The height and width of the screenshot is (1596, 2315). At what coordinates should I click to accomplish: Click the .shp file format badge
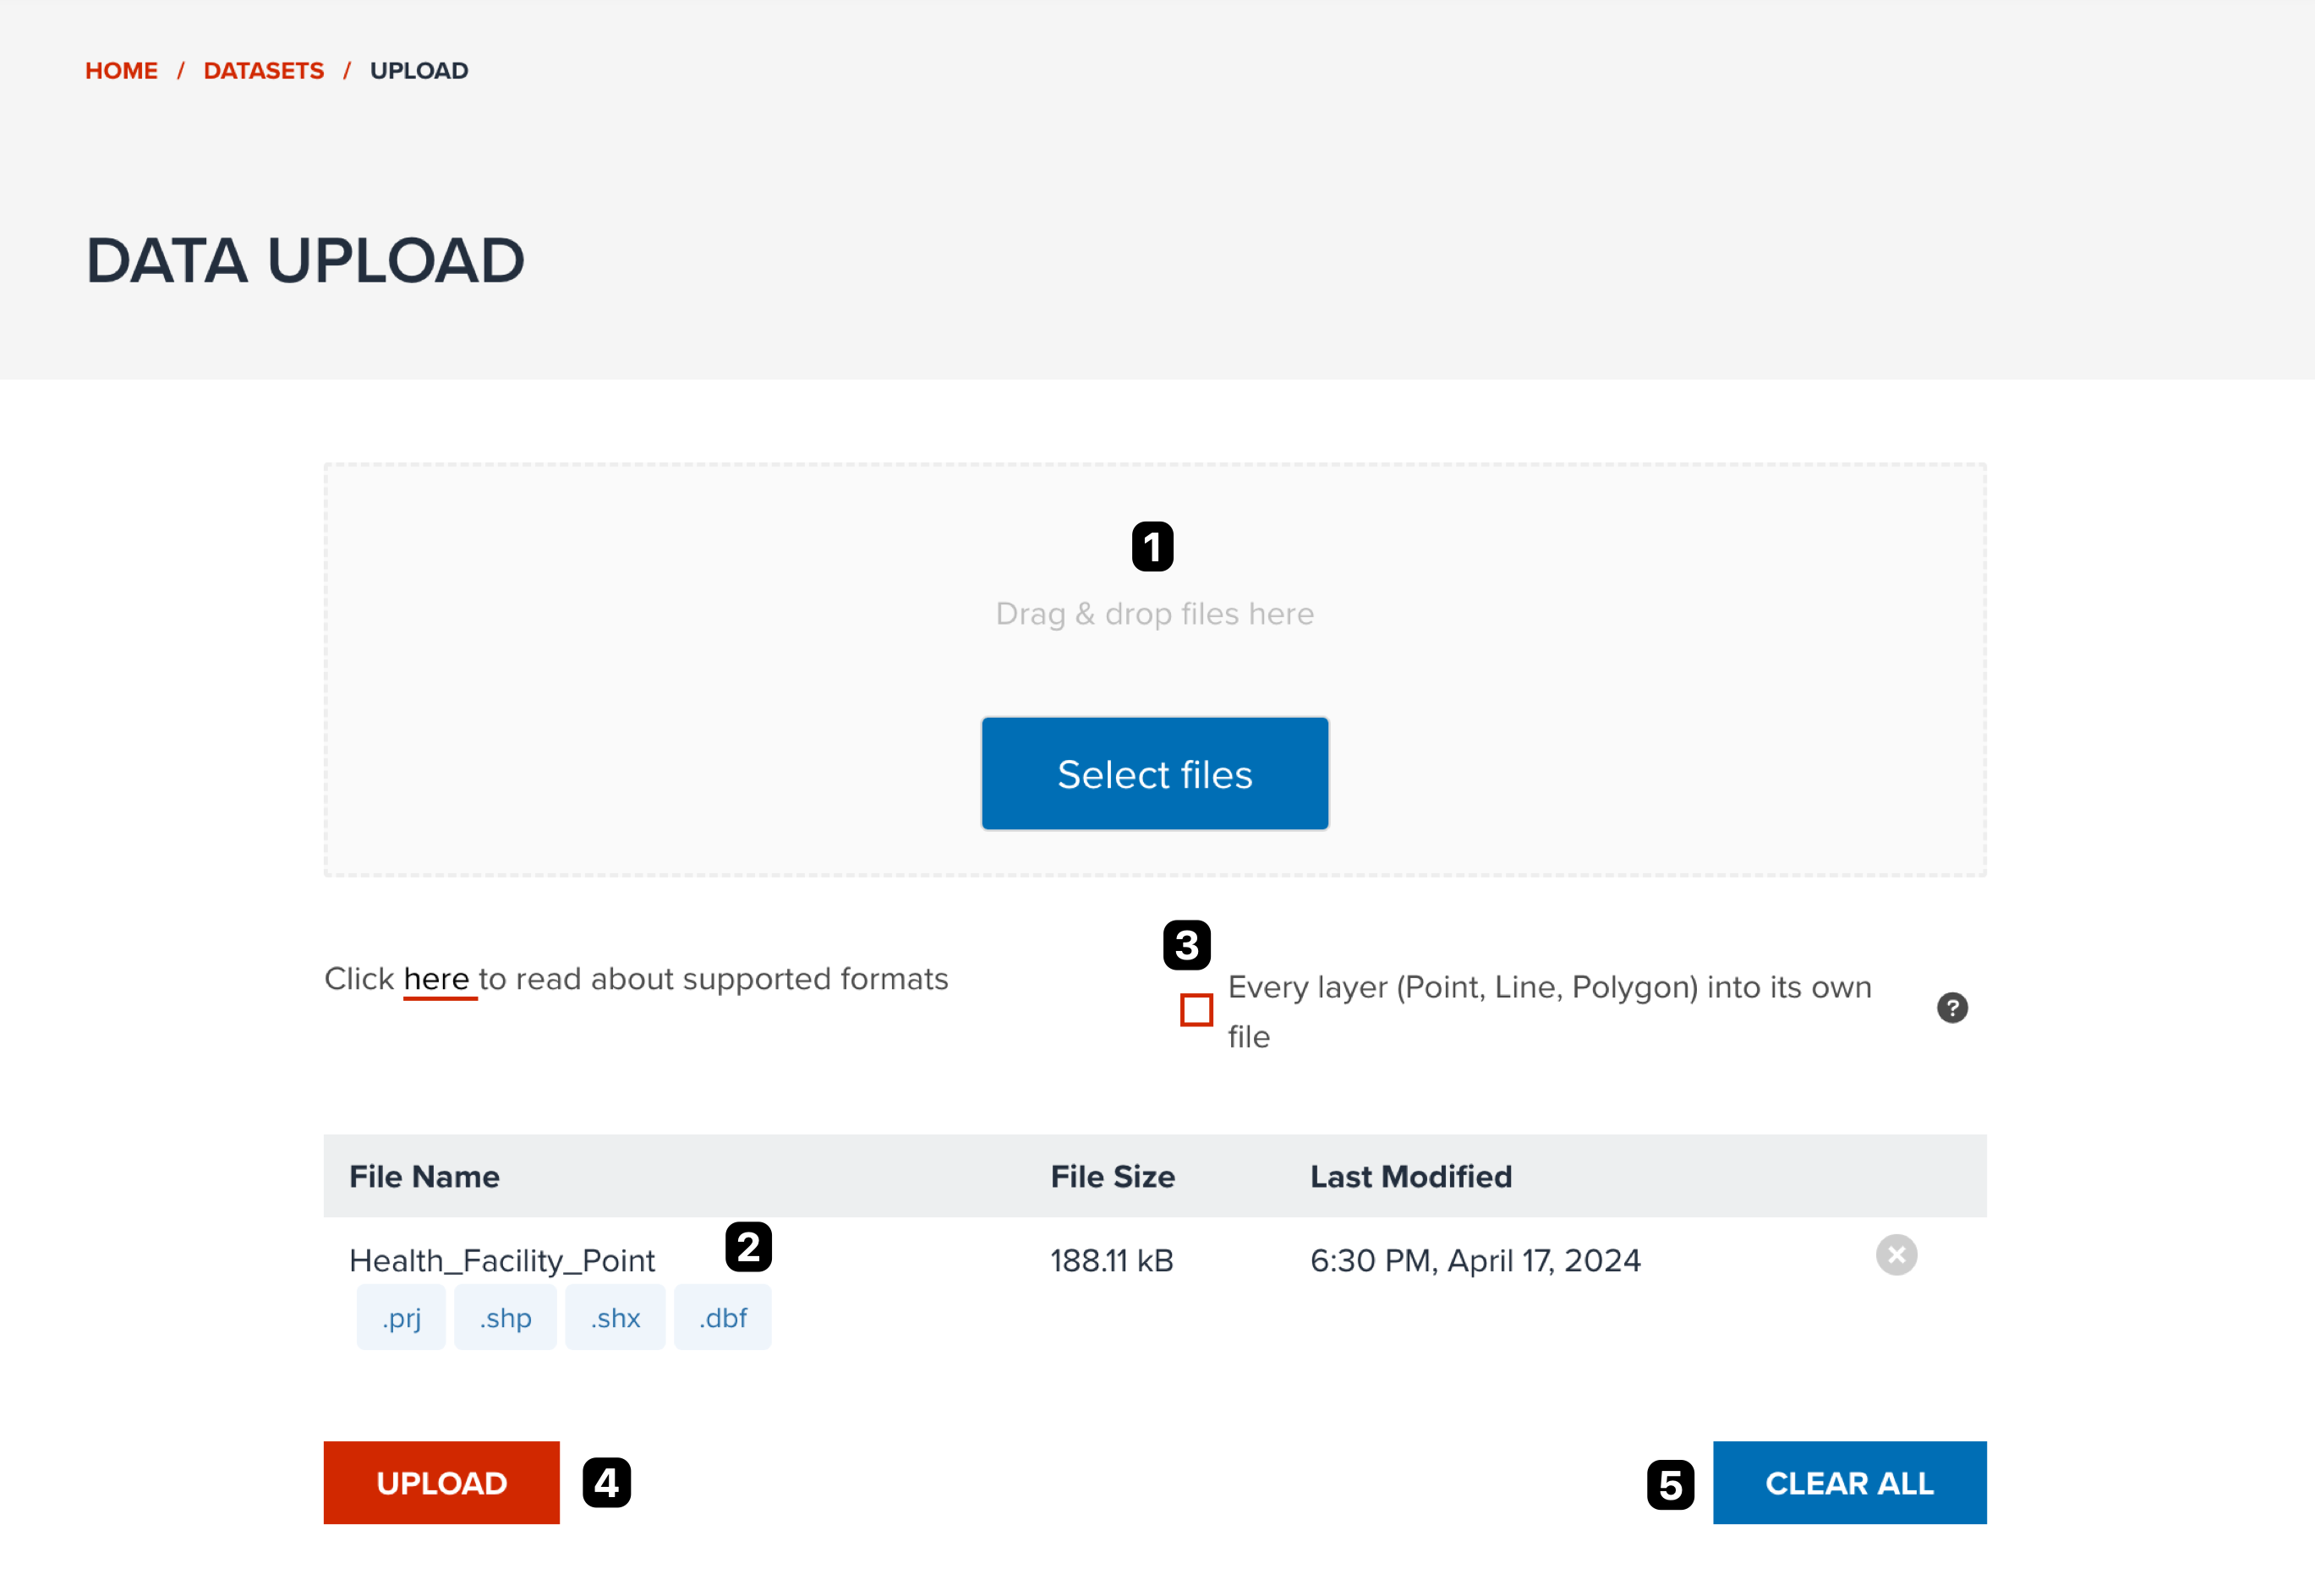coord(506,1318)
